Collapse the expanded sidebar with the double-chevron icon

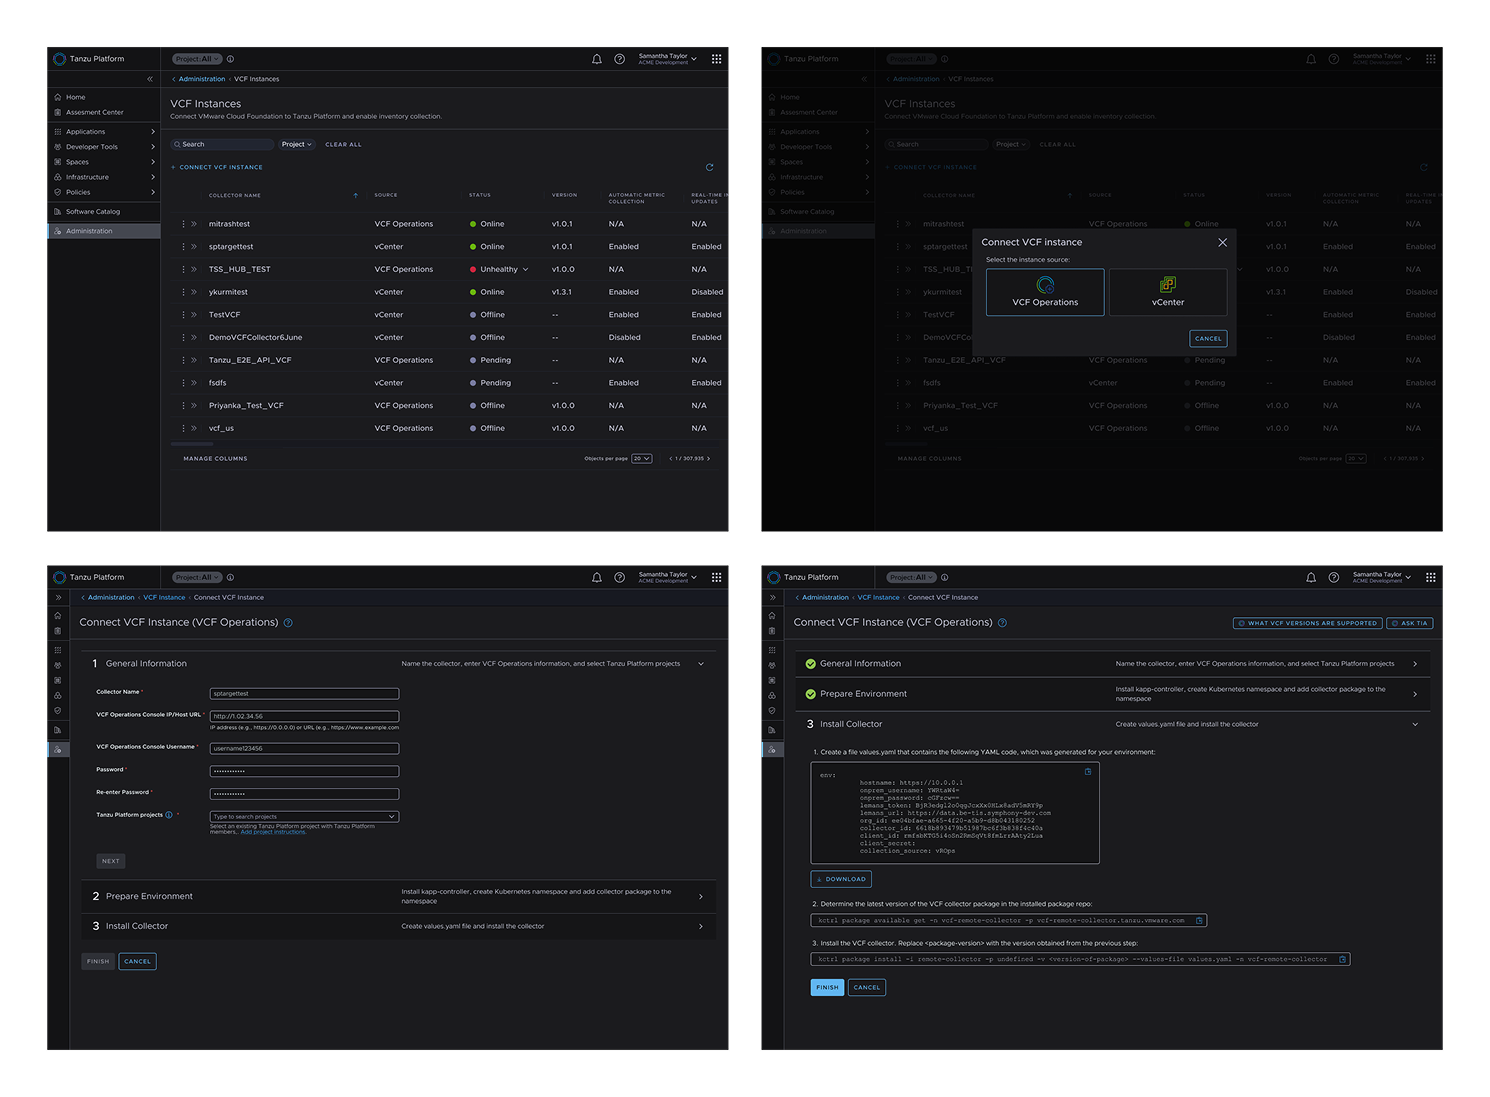[x=150, y=79]
